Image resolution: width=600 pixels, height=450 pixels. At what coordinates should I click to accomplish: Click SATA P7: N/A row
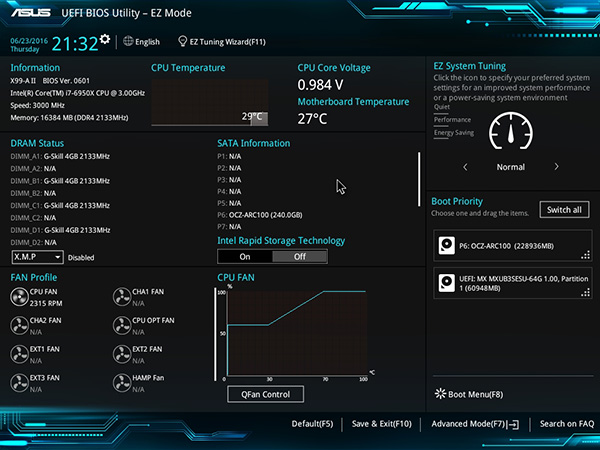pyautogui.click(x=229, y=227)
